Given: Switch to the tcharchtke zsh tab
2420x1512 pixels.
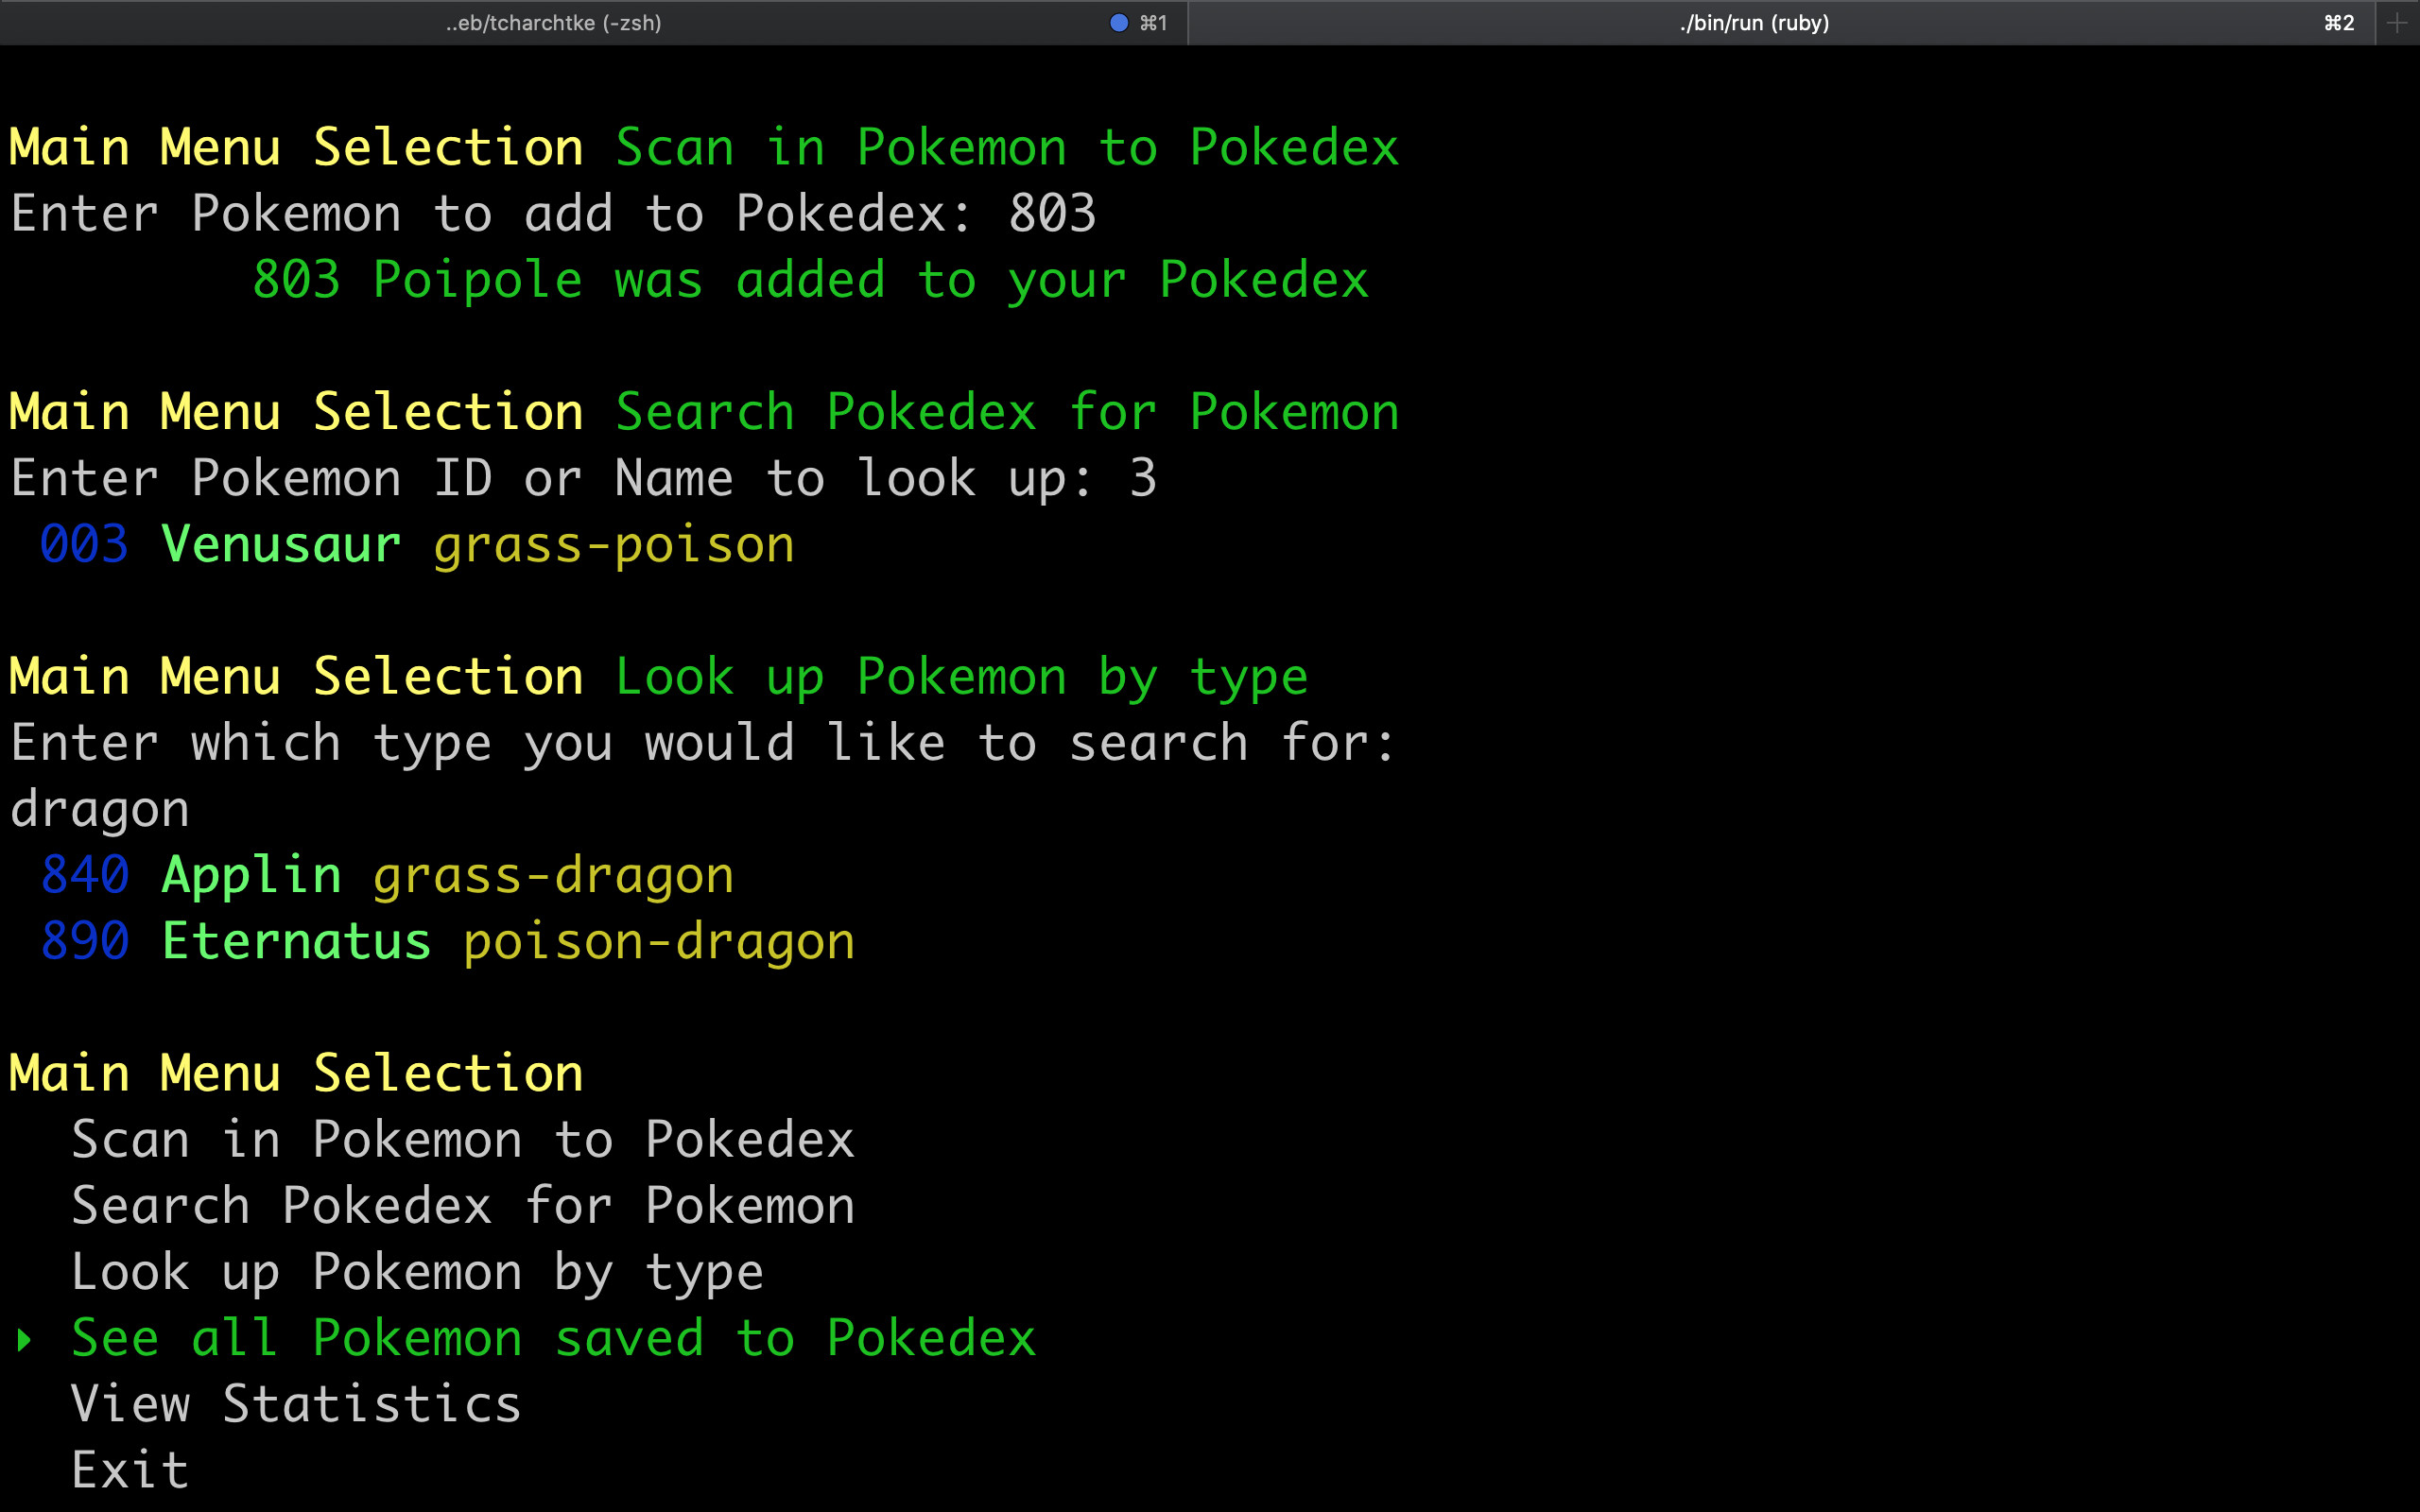Looking at the screenshot, I should tap(593, 22).
